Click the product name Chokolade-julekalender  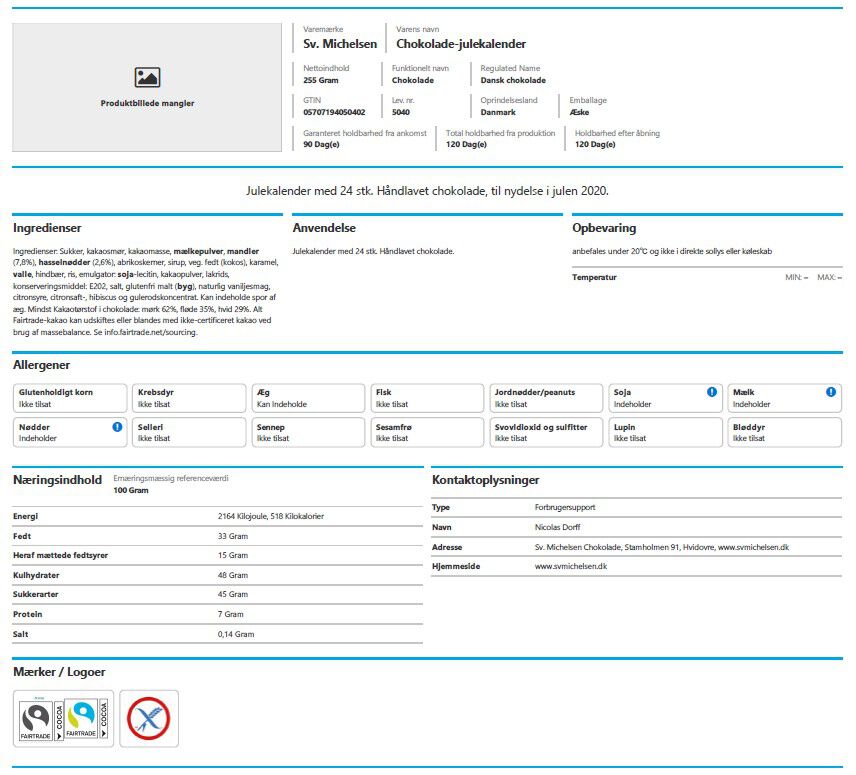(461, 44)
